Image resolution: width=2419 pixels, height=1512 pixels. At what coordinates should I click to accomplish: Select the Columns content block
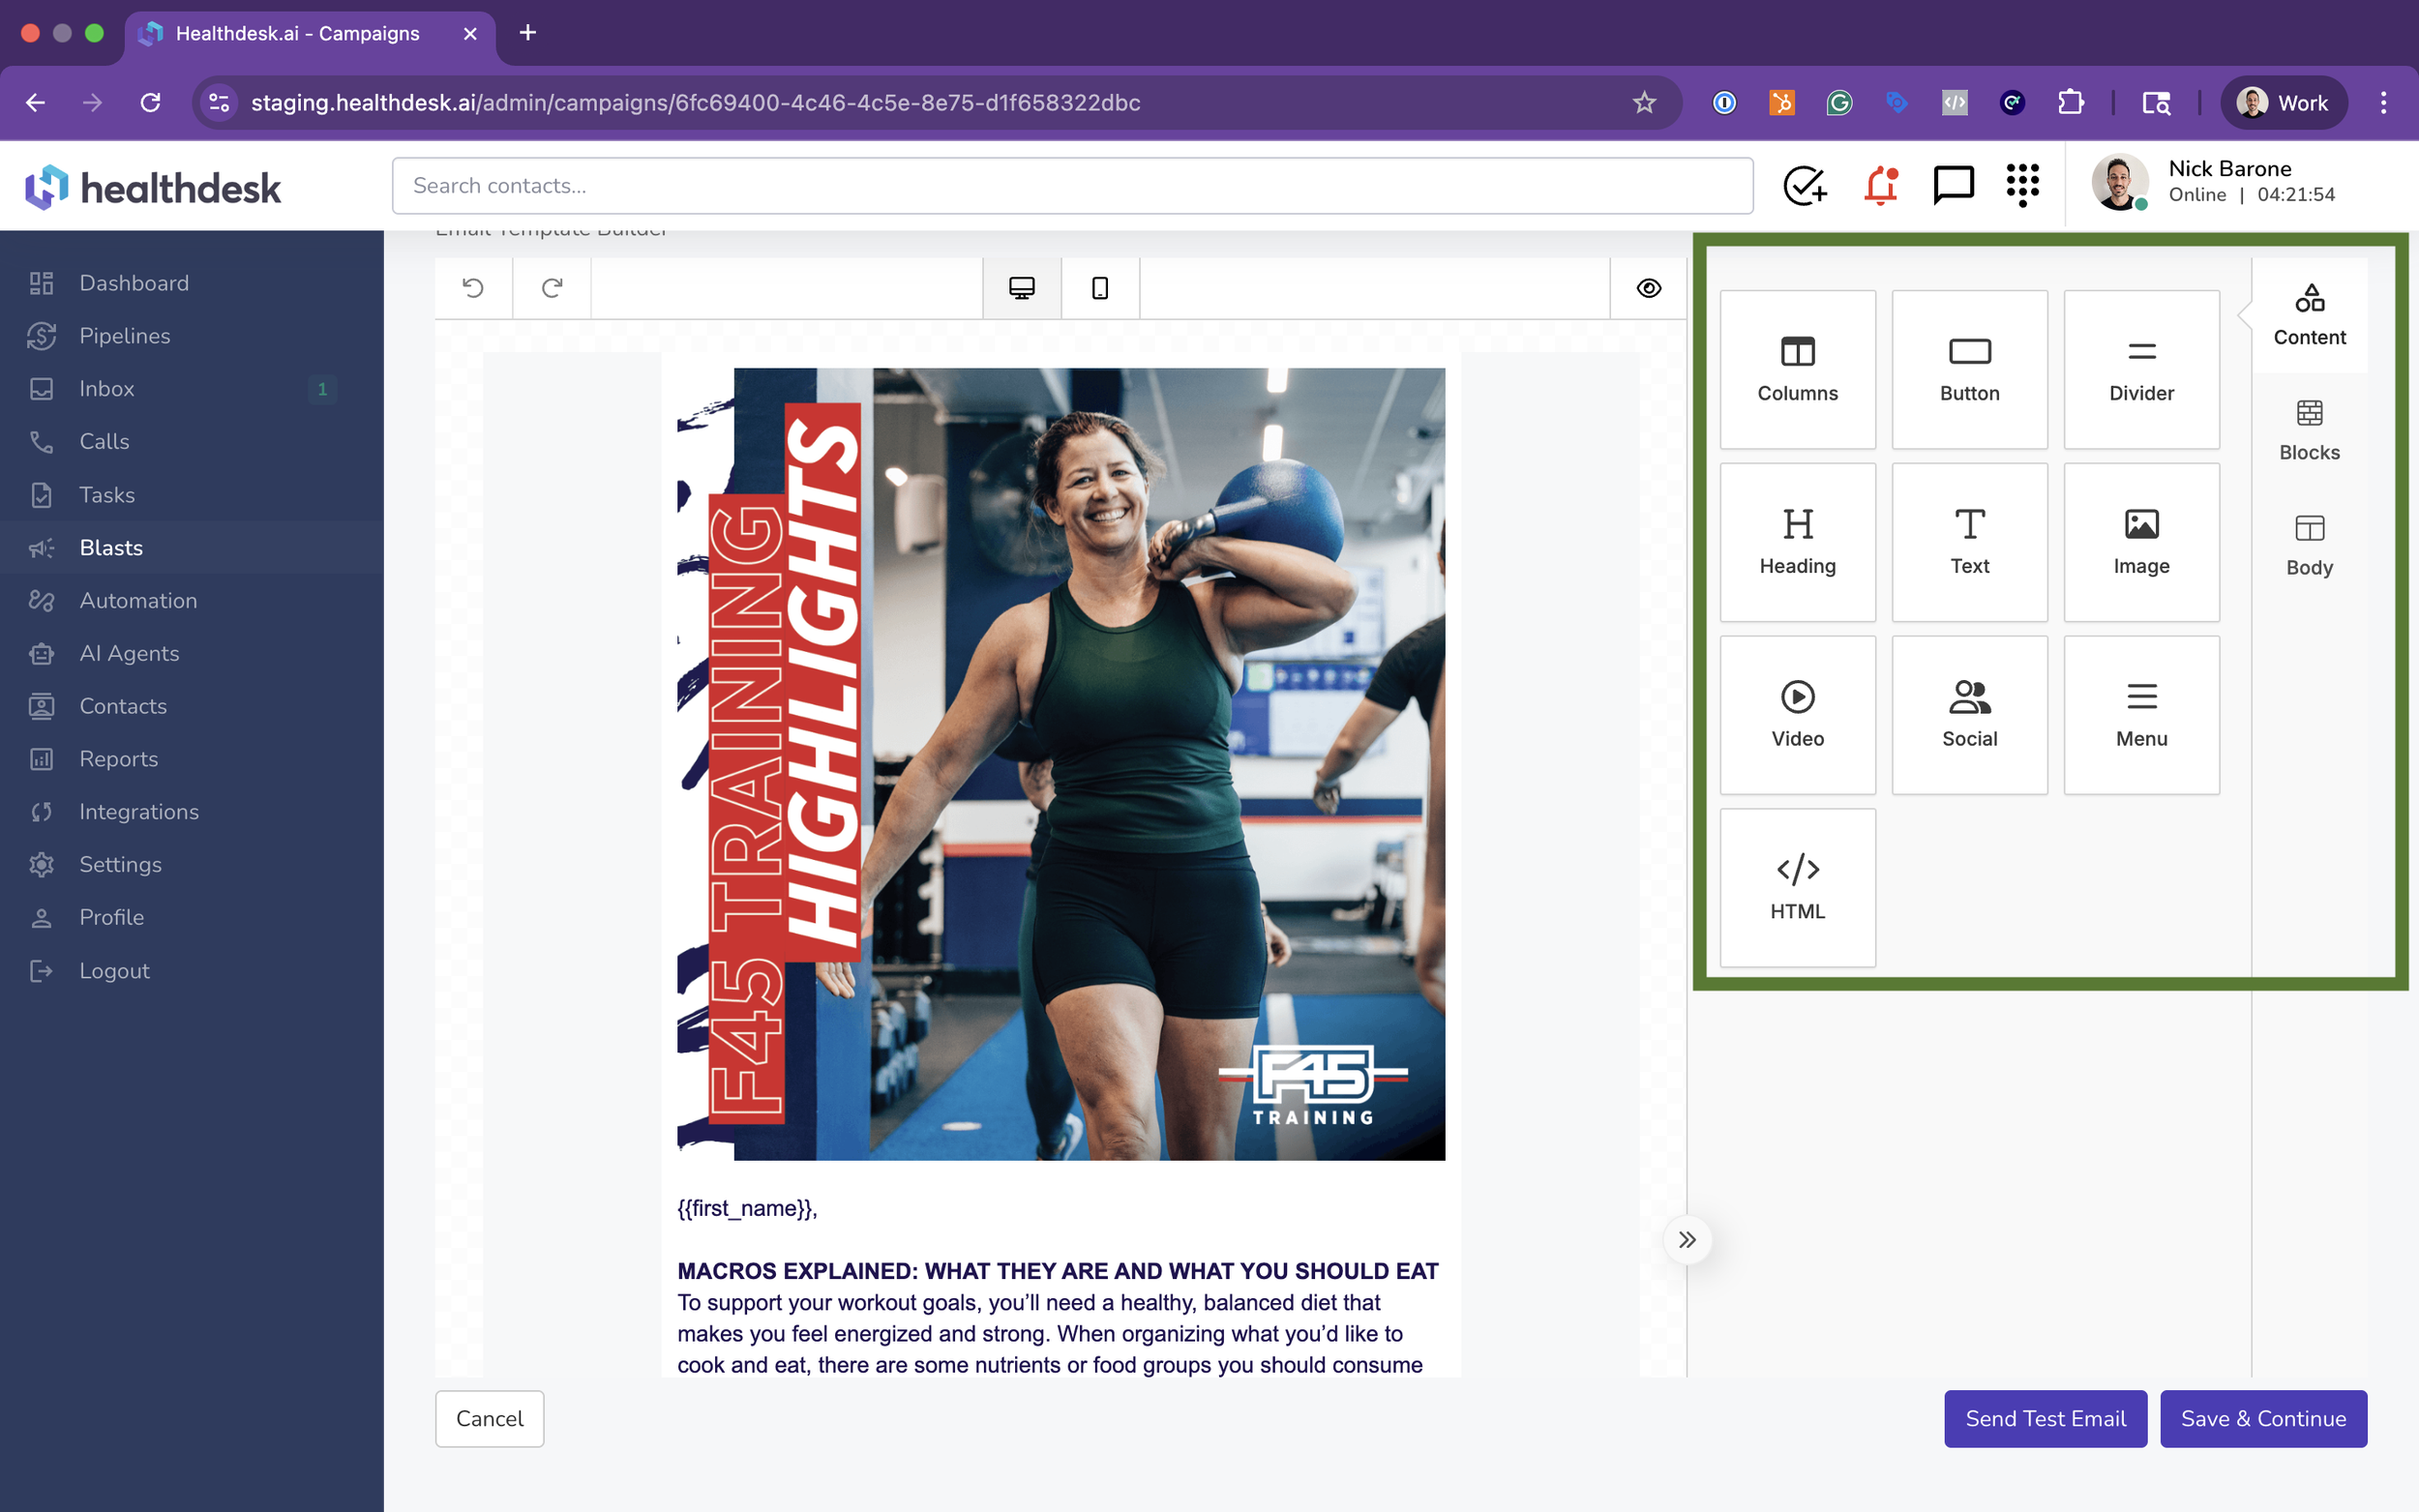[x=1797, y=369]
